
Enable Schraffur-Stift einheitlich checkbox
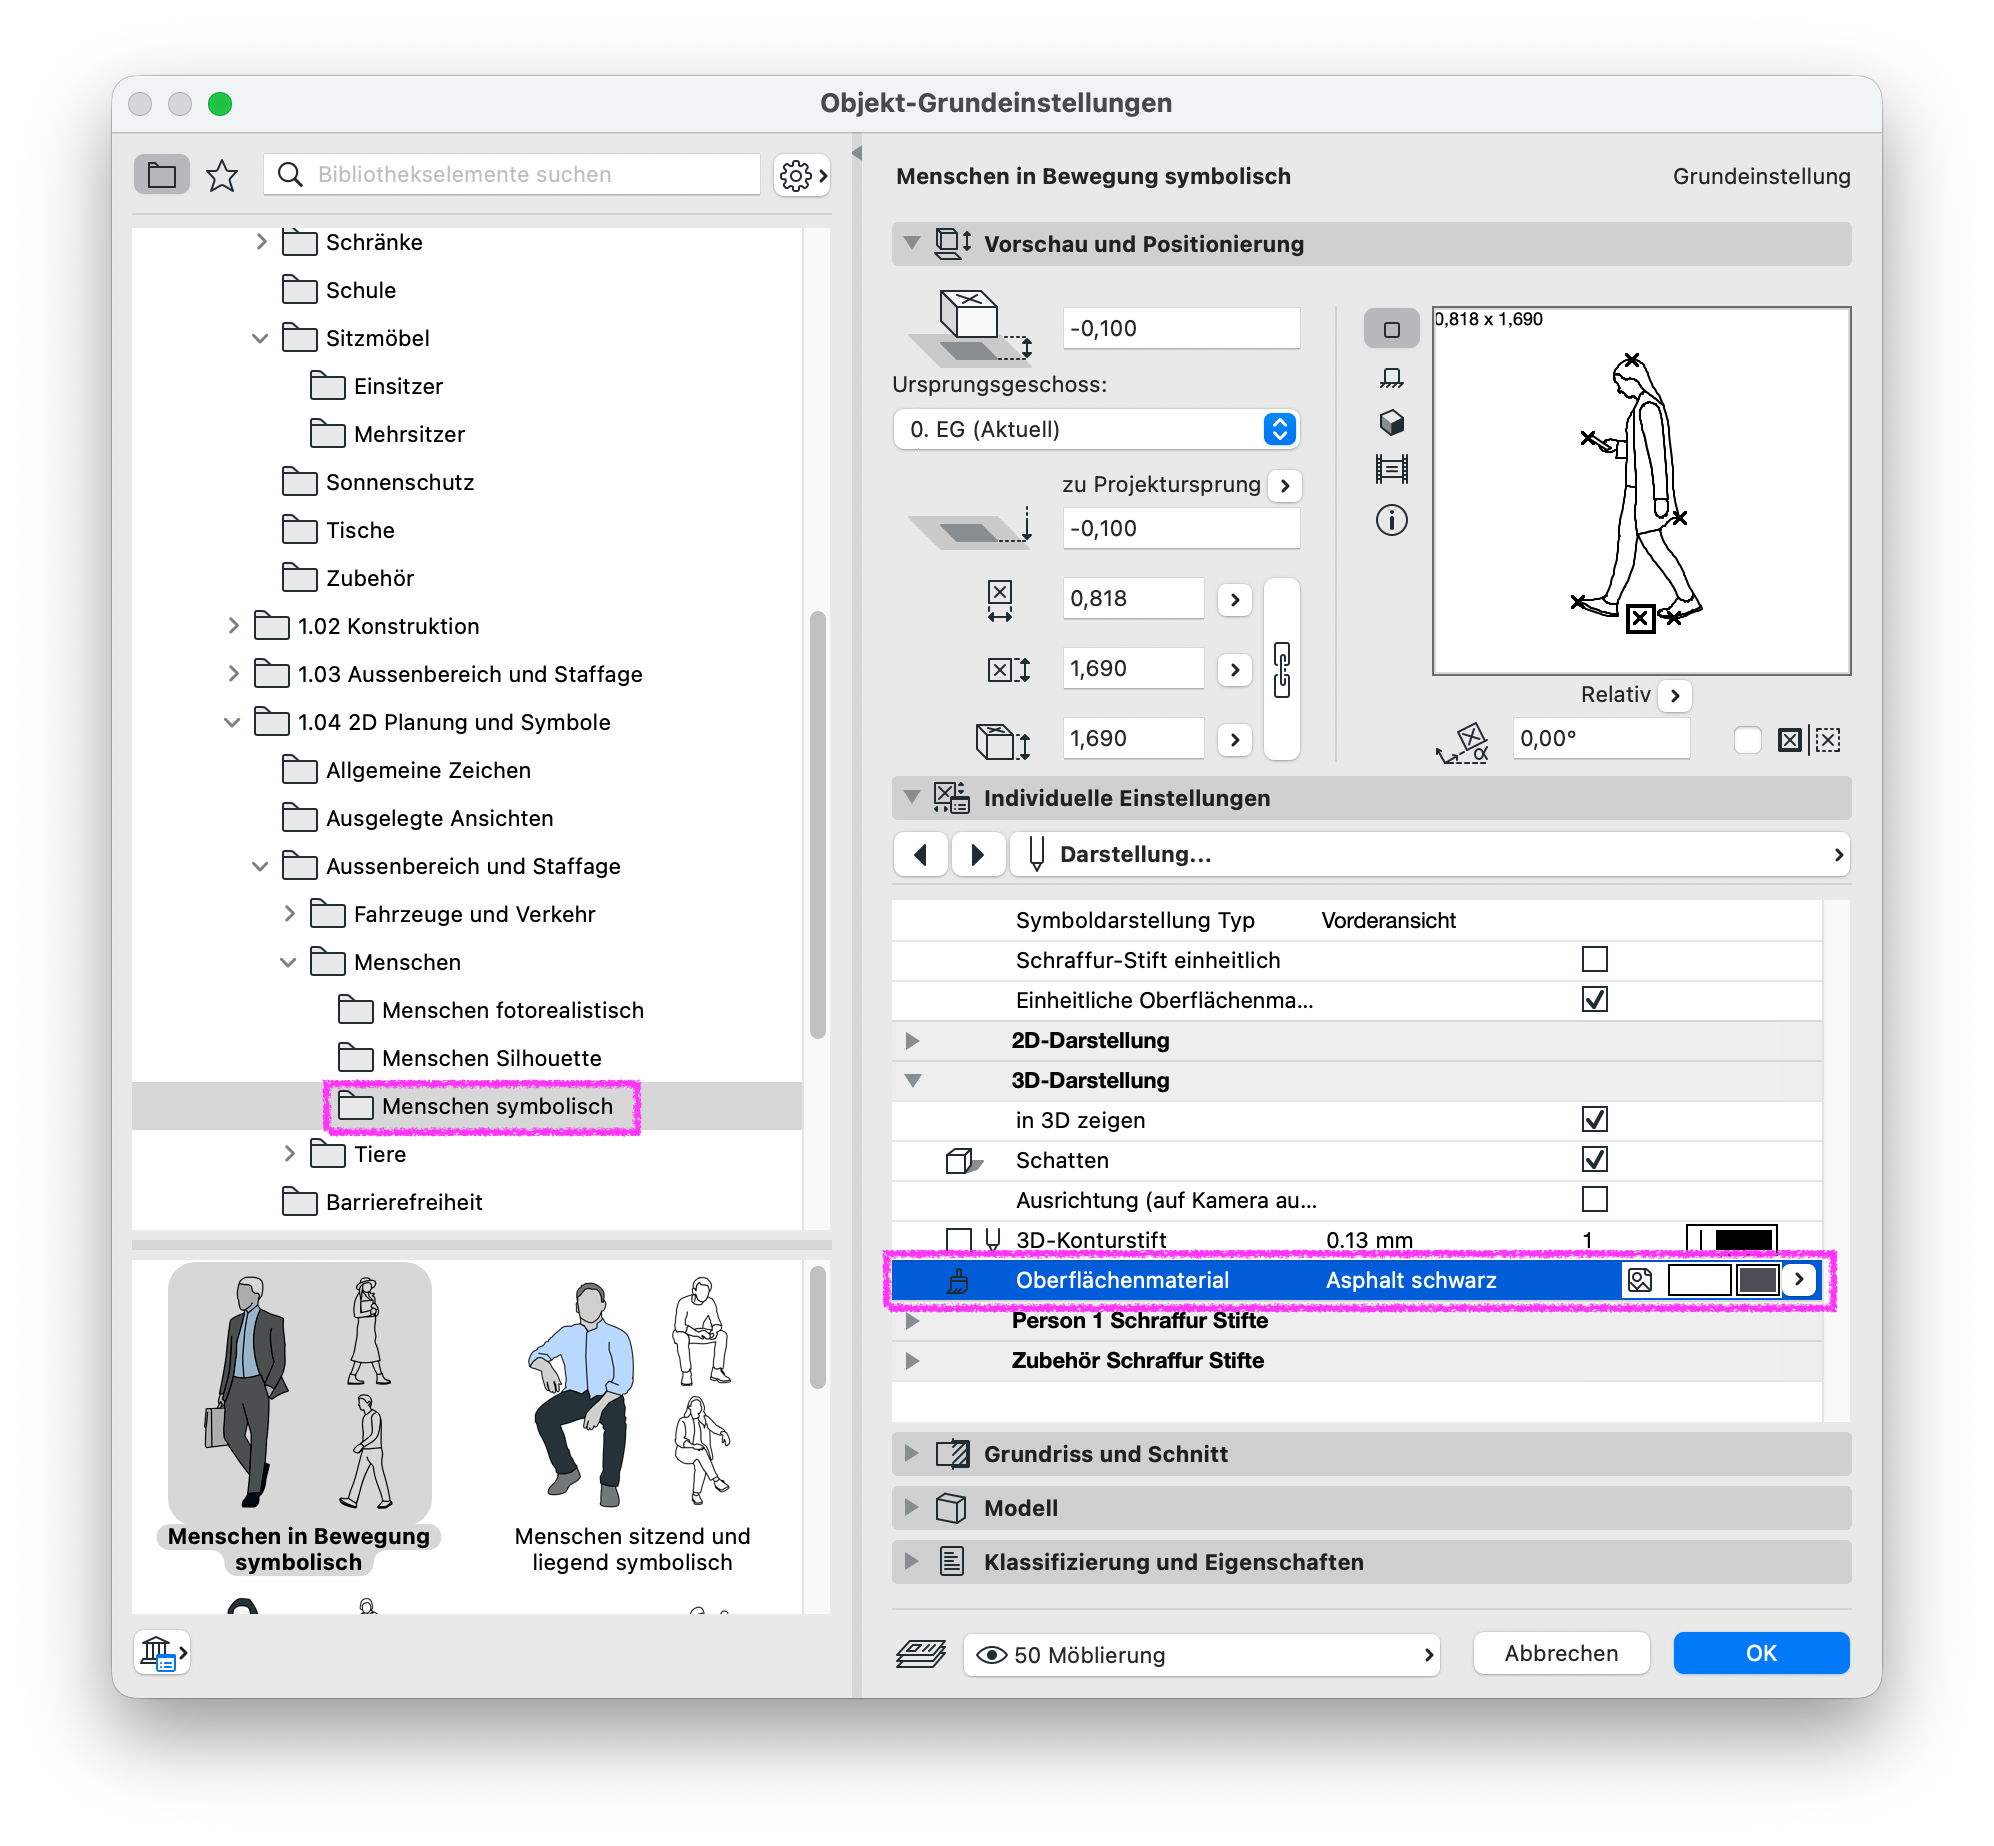pos(1594,960)
